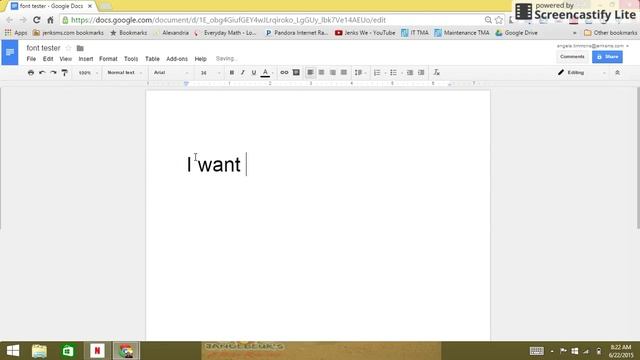The height and width of the screenshot is (360, 640).
Task: Increase the indent
Action: click(421, 73)
